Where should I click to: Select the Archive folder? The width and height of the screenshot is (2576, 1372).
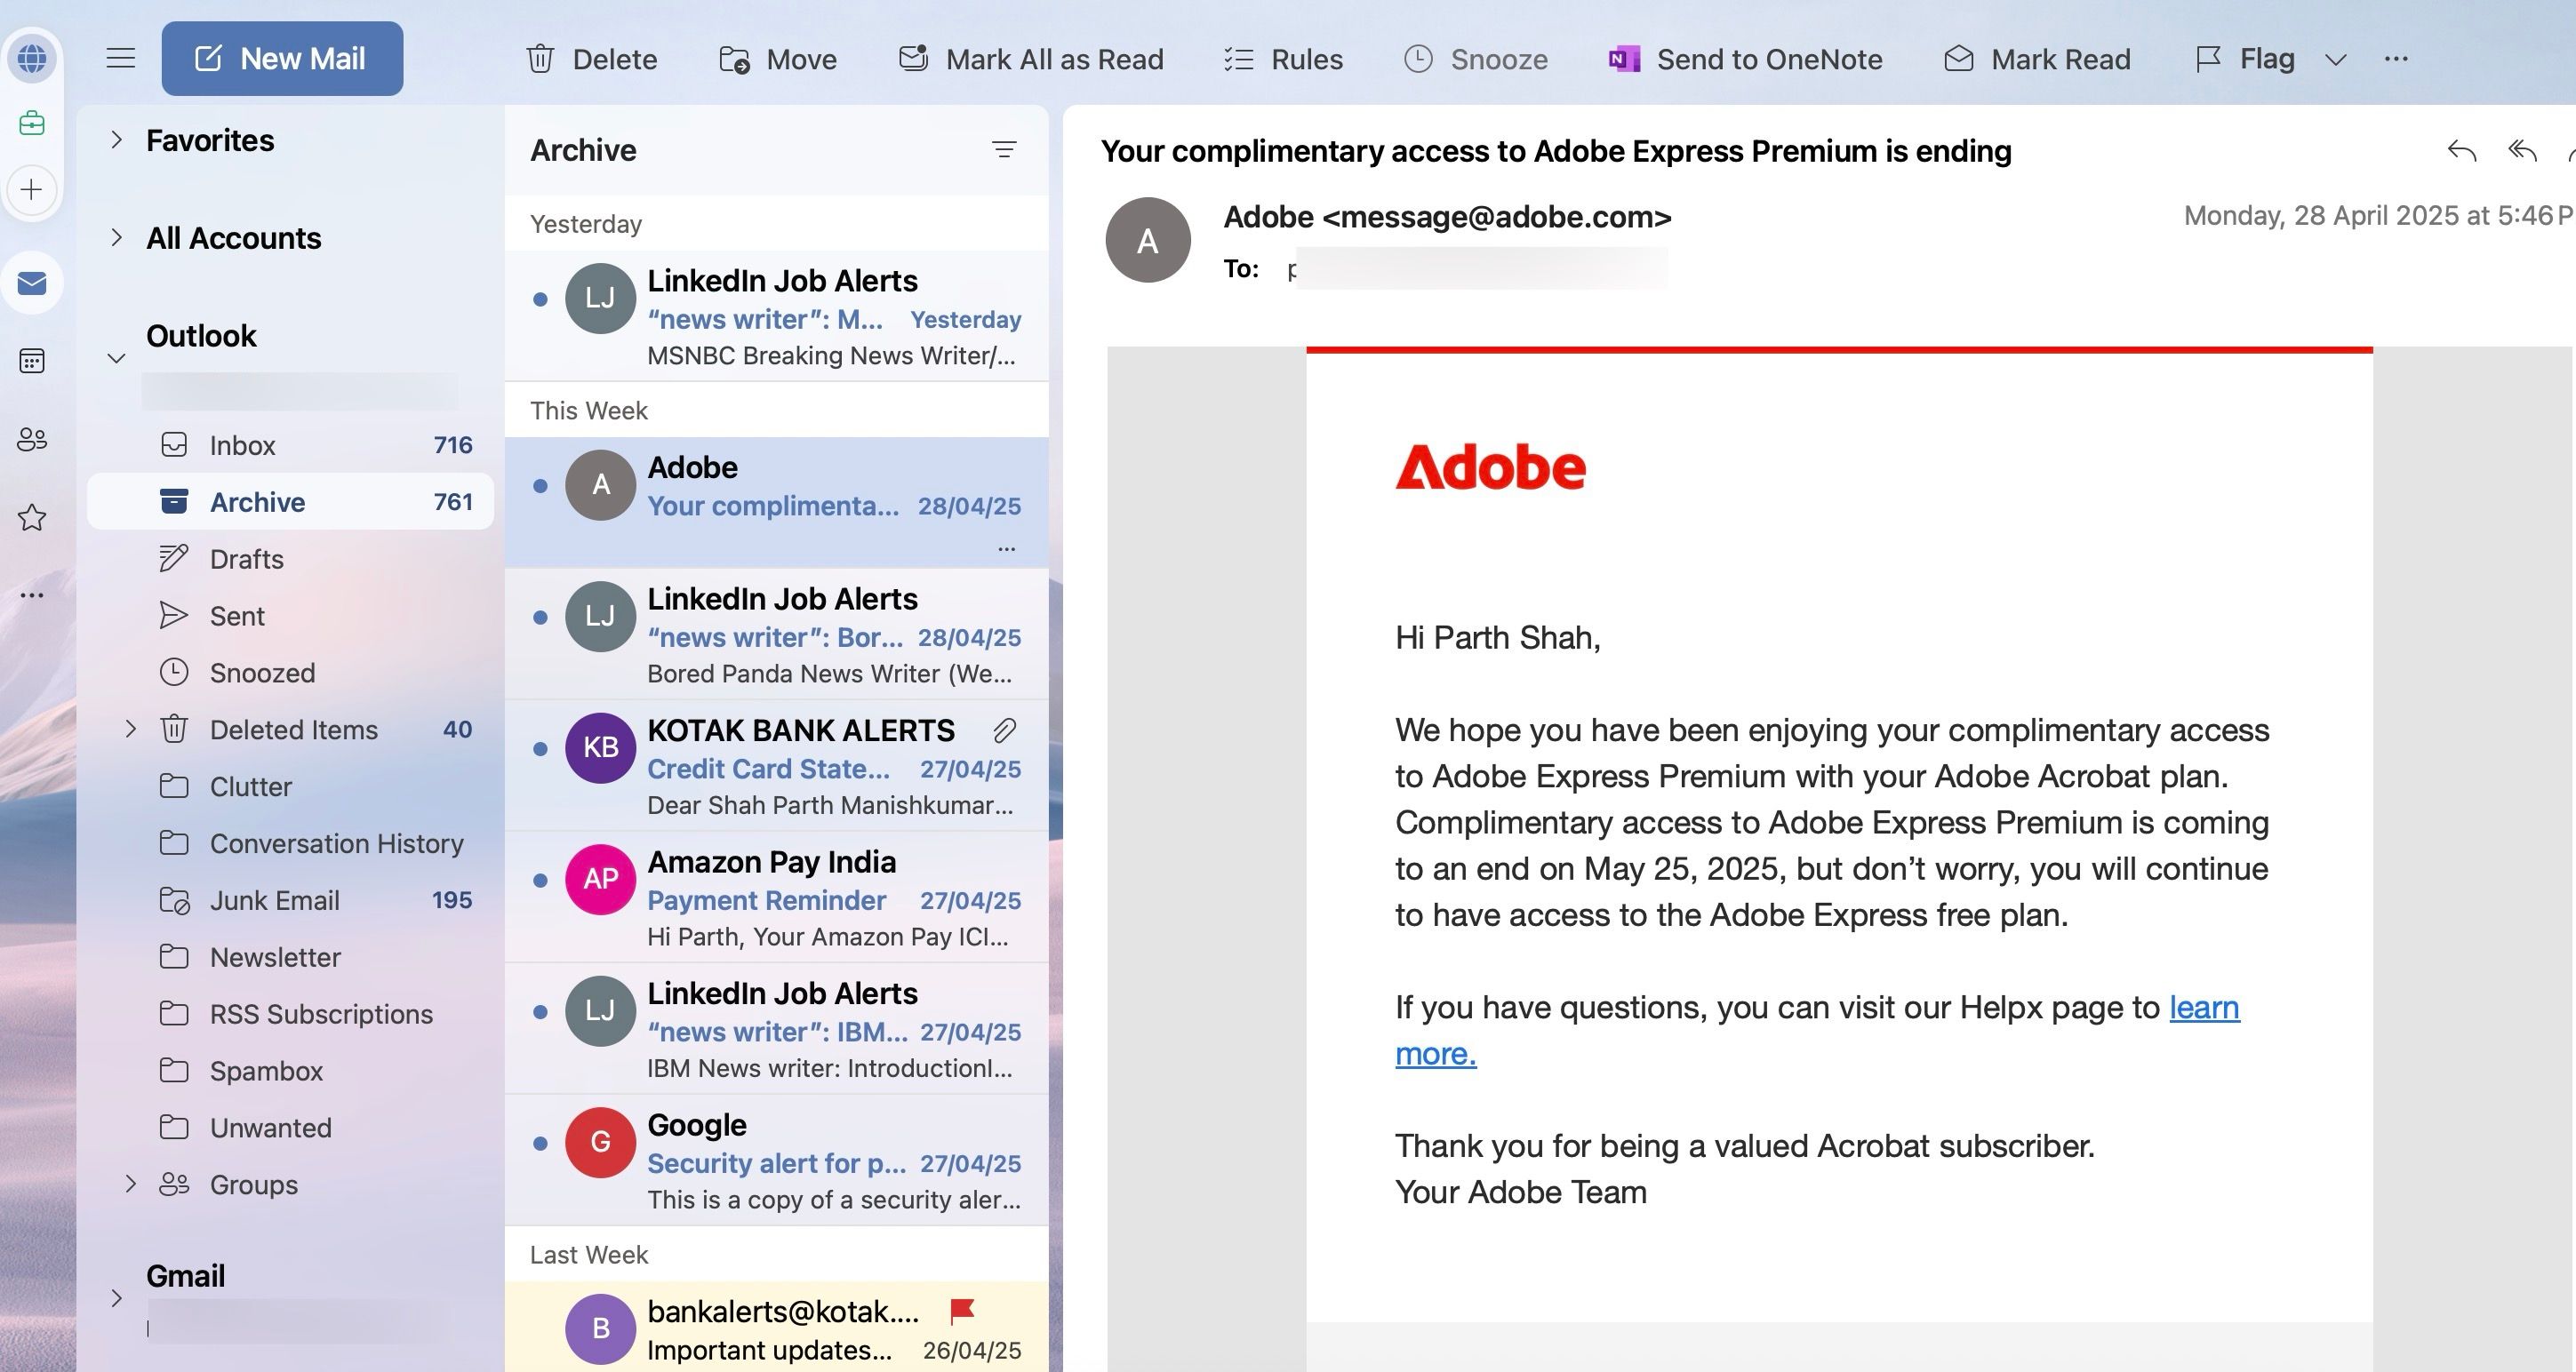tap(290, 502)
